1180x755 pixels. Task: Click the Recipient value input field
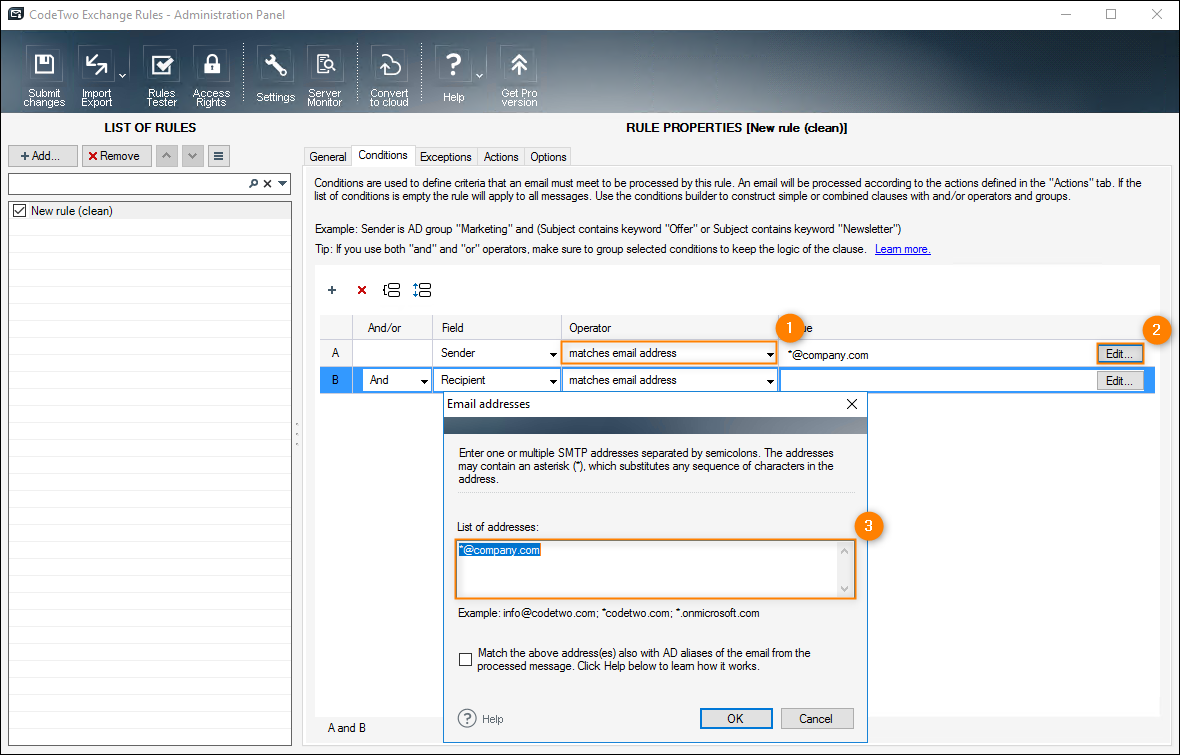pos(938,381)
